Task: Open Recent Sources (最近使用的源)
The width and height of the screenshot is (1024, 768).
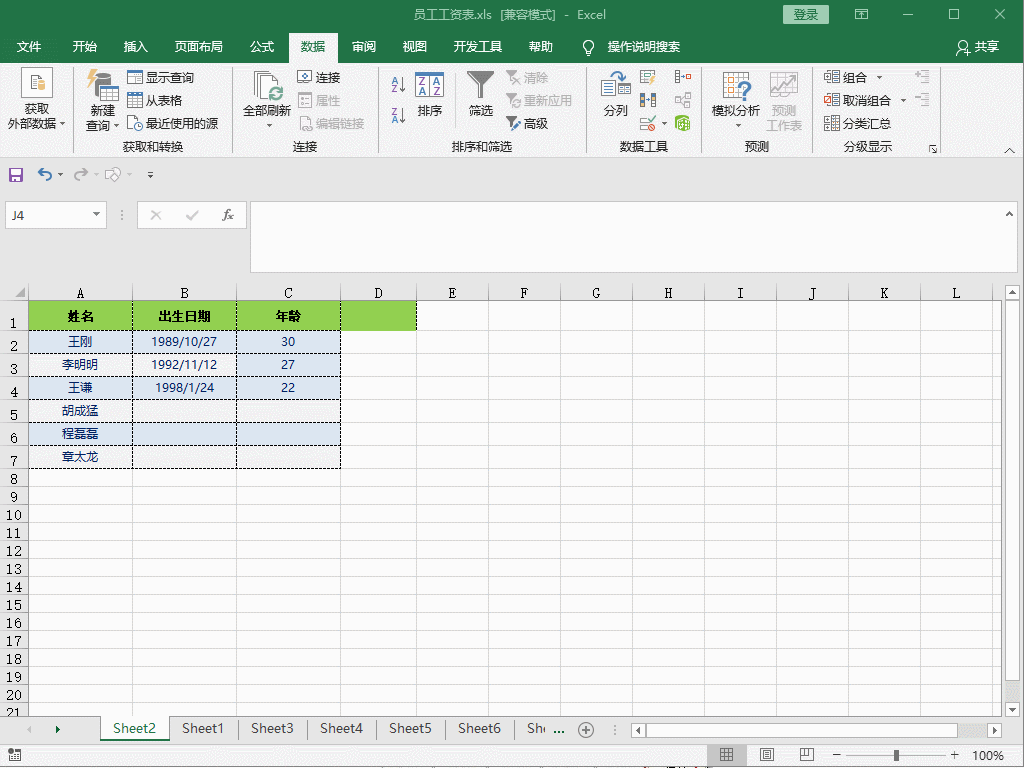Action: 172,123
